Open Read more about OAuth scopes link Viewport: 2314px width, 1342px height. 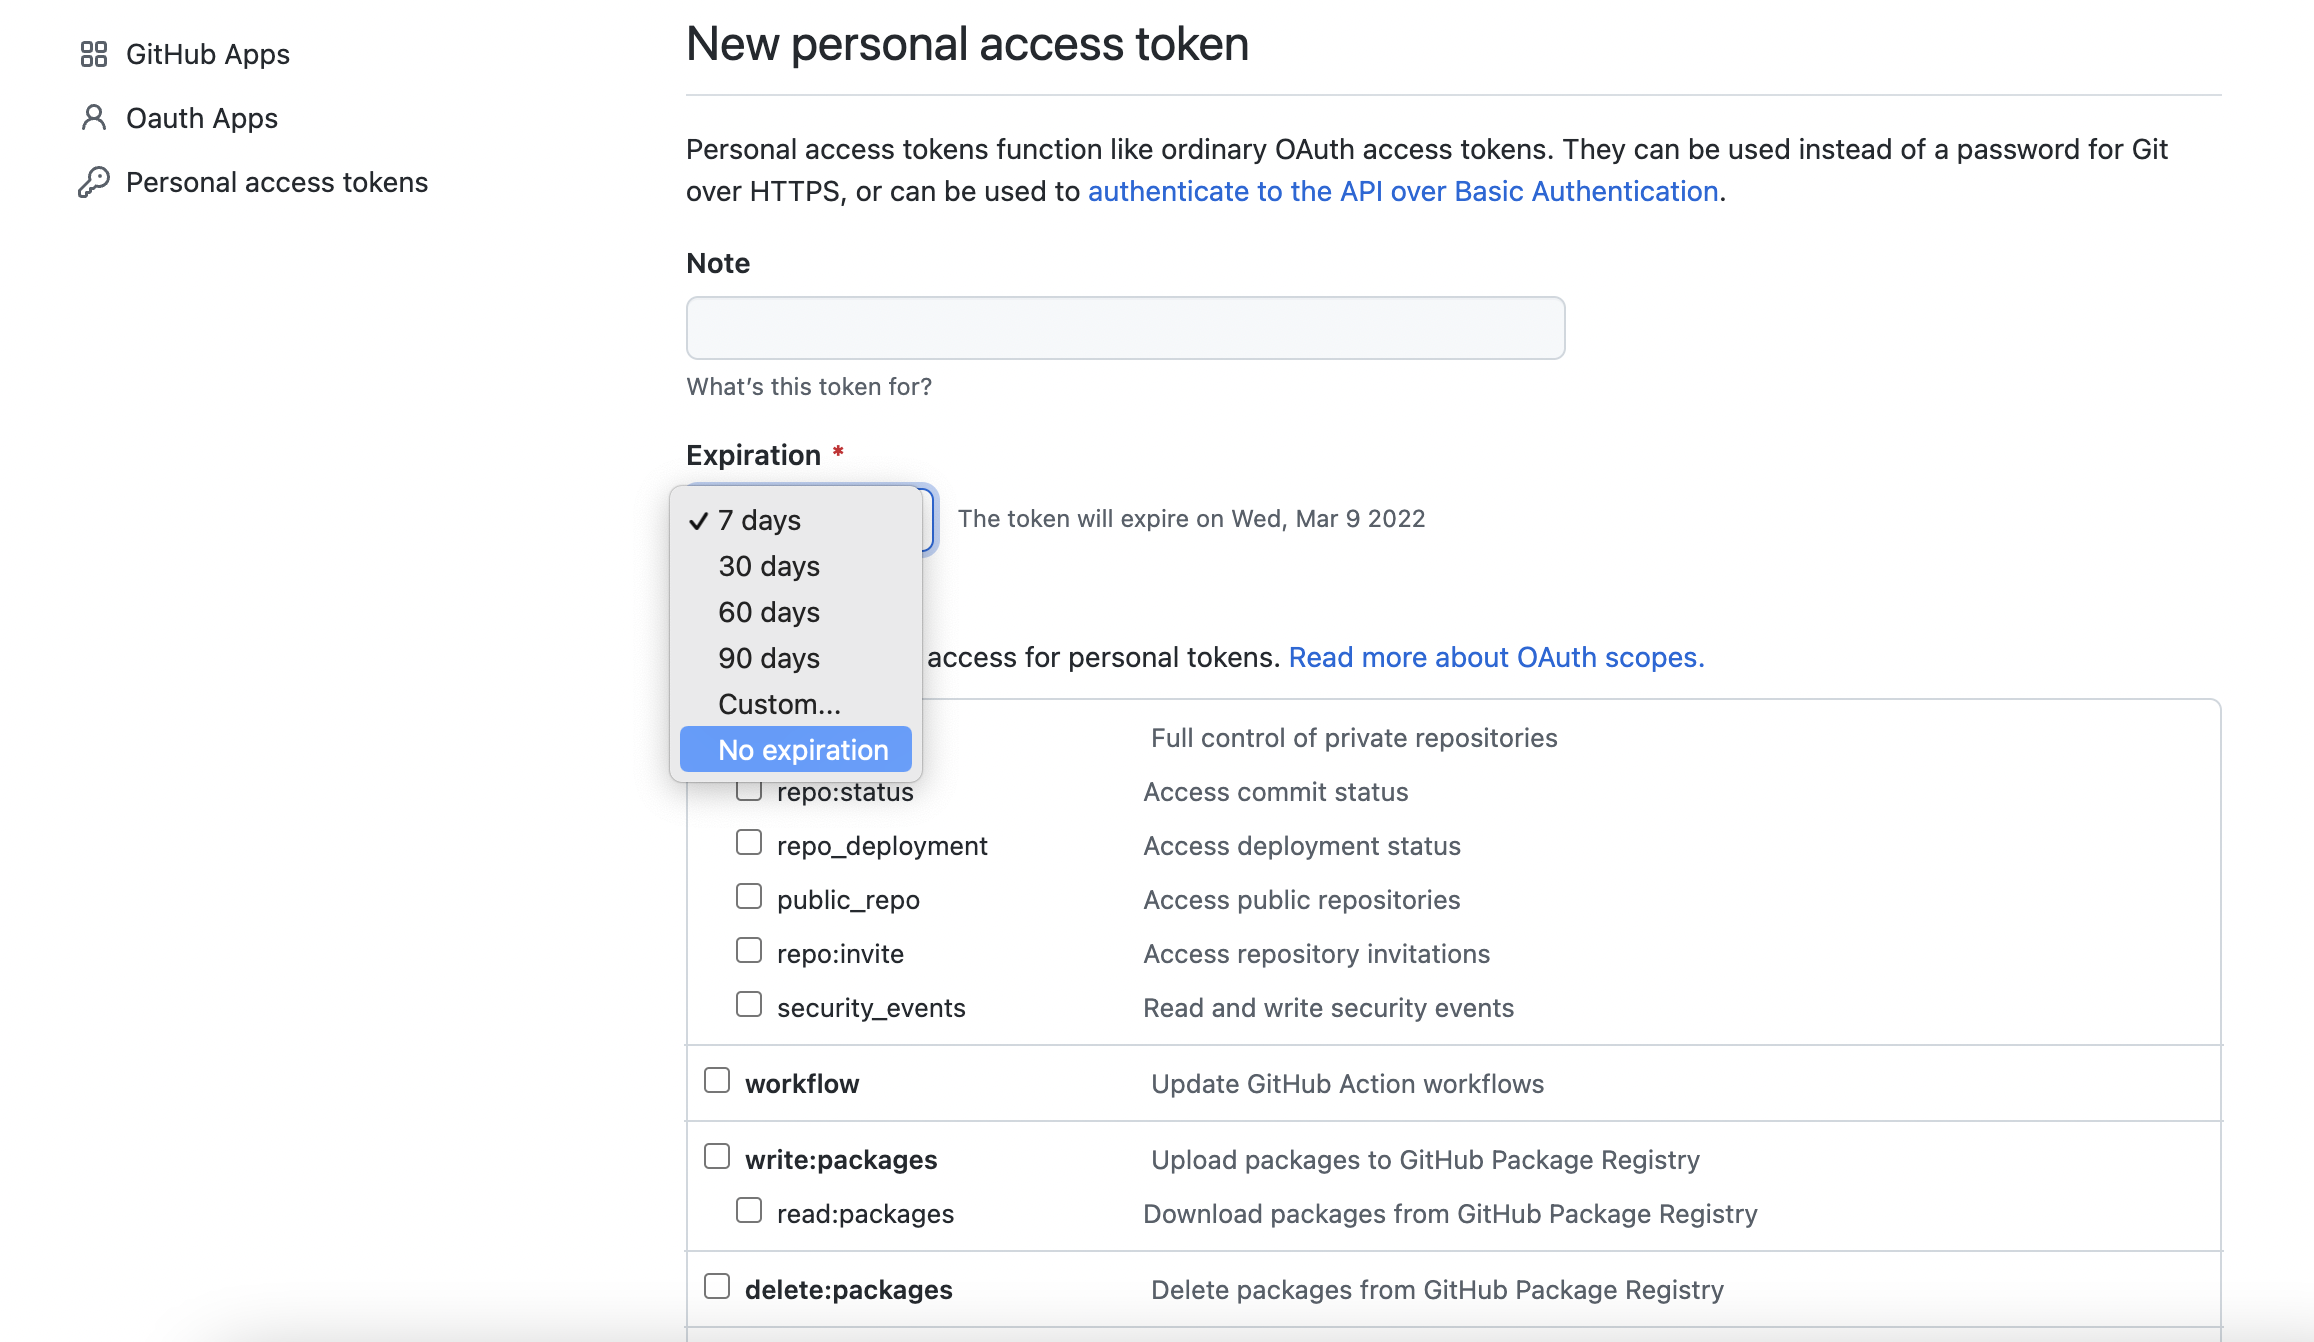(x=1496, y=657)
